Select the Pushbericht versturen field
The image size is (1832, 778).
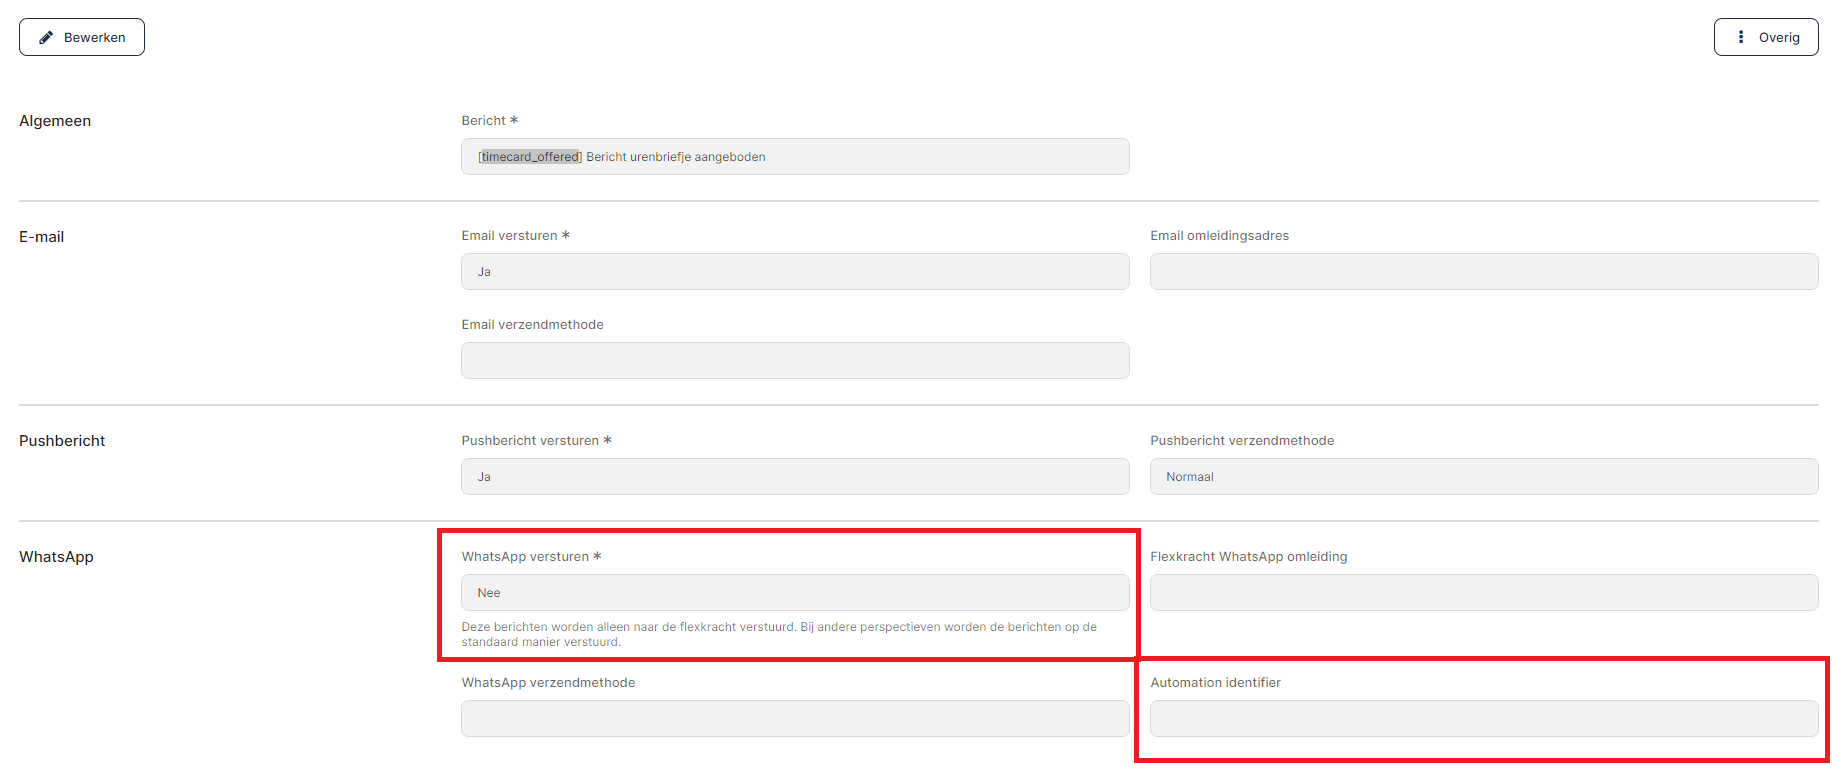click(x=795, y=477)
